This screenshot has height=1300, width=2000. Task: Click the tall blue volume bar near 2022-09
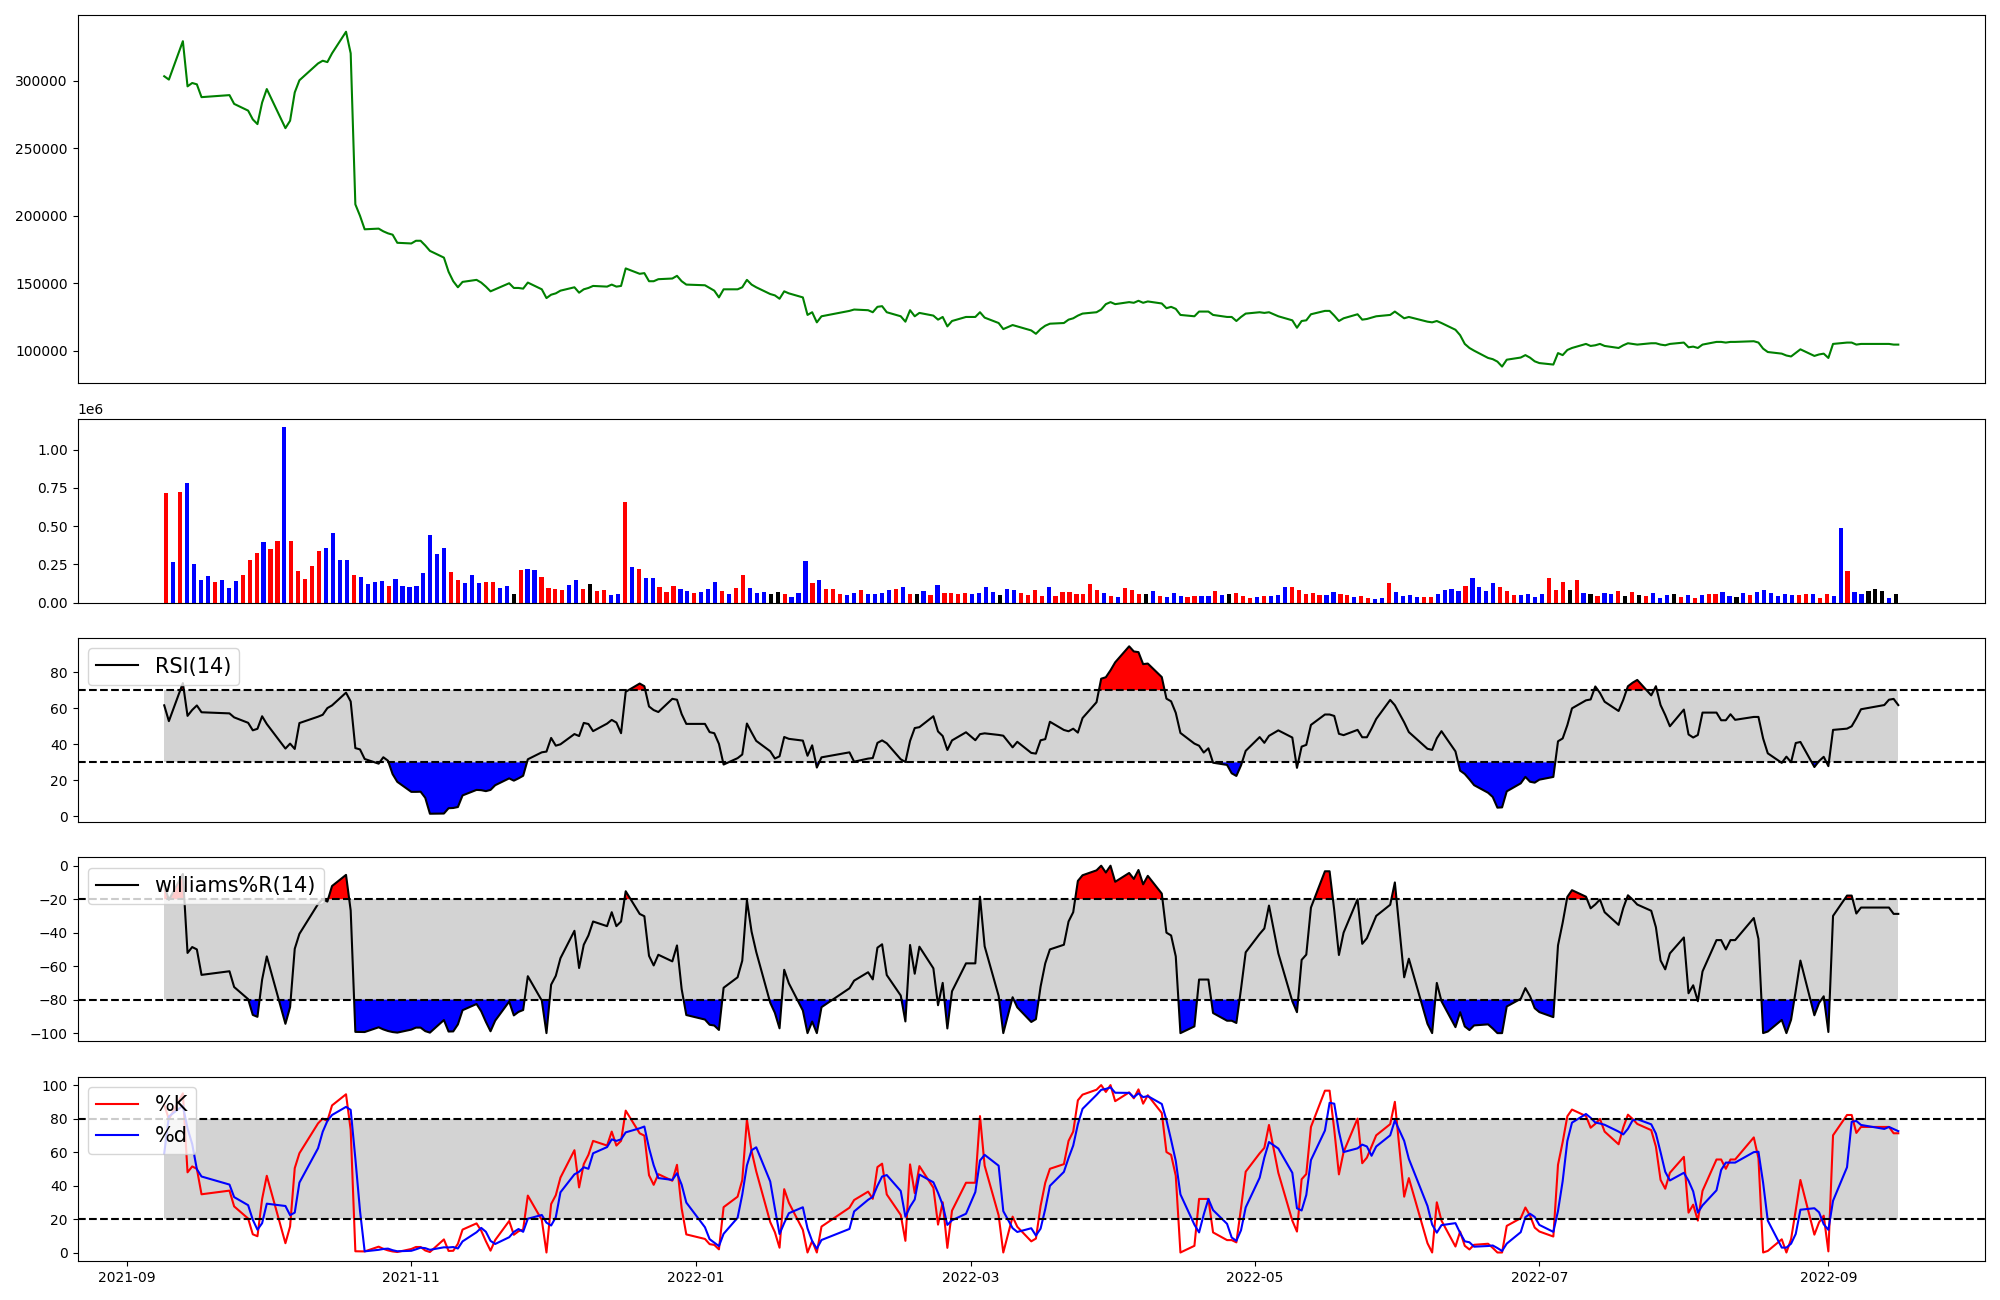1841,565
